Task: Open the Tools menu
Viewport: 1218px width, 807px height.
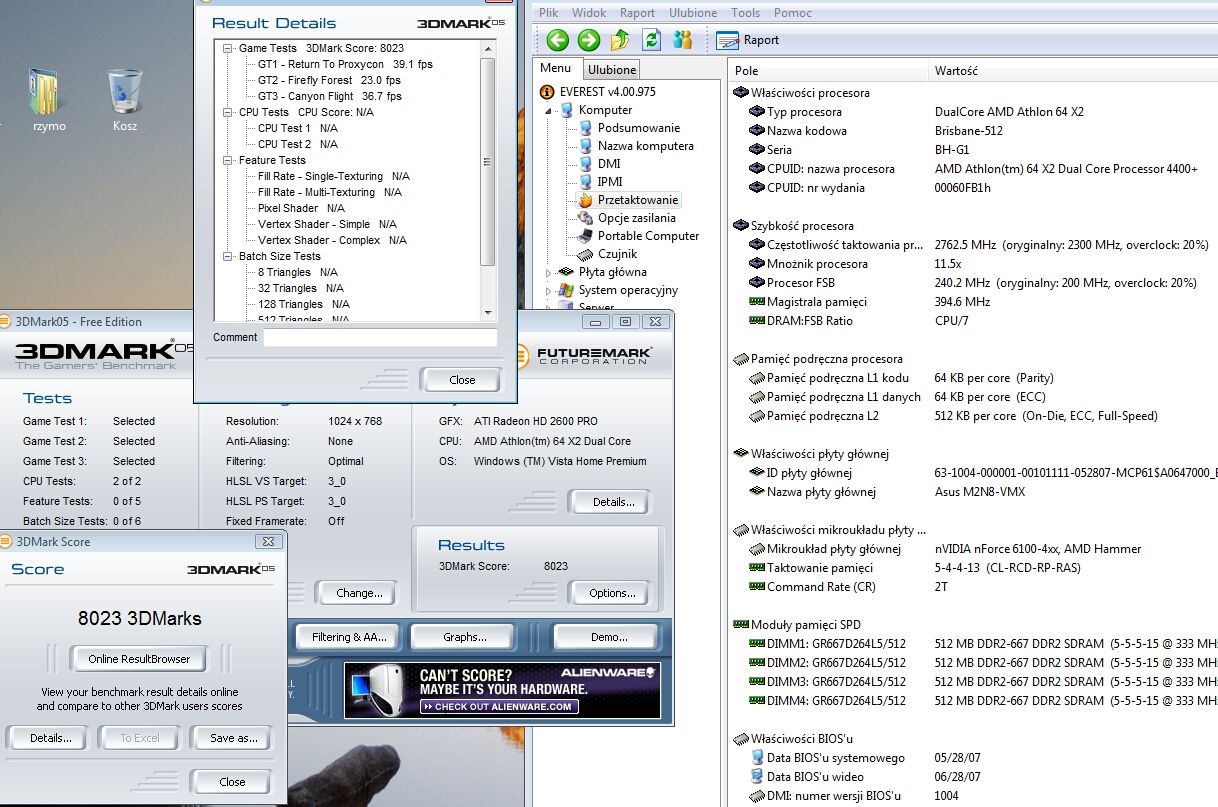Action: coord(745,13)
